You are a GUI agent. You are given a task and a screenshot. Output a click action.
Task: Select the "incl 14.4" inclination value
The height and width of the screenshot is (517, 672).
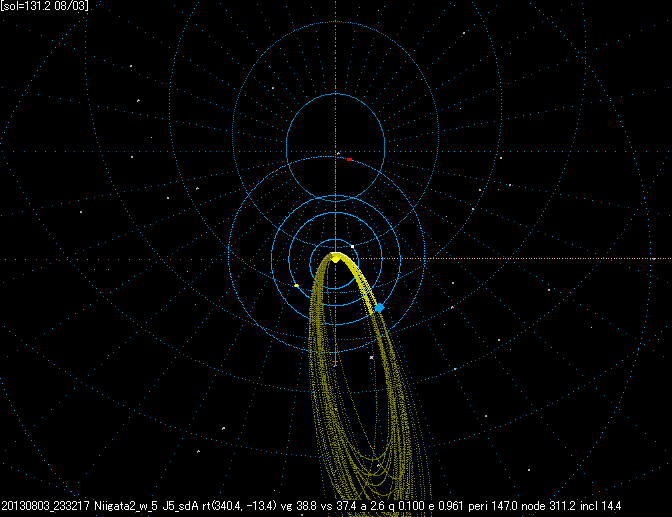pos(600,506)
